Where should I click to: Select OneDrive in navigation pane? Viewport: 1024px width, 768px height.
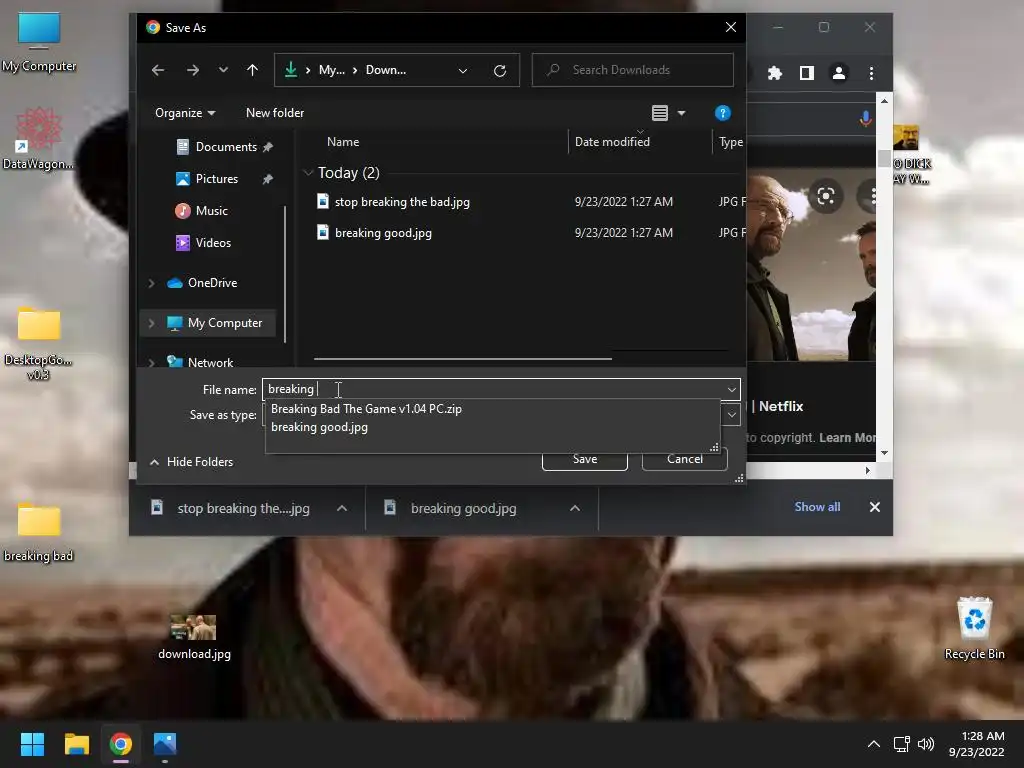click(212, 283)
